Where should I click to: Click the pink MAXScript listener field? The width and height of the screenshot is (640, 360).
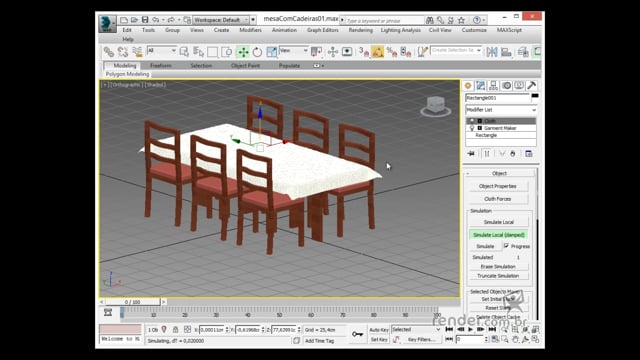coord(120,329)
